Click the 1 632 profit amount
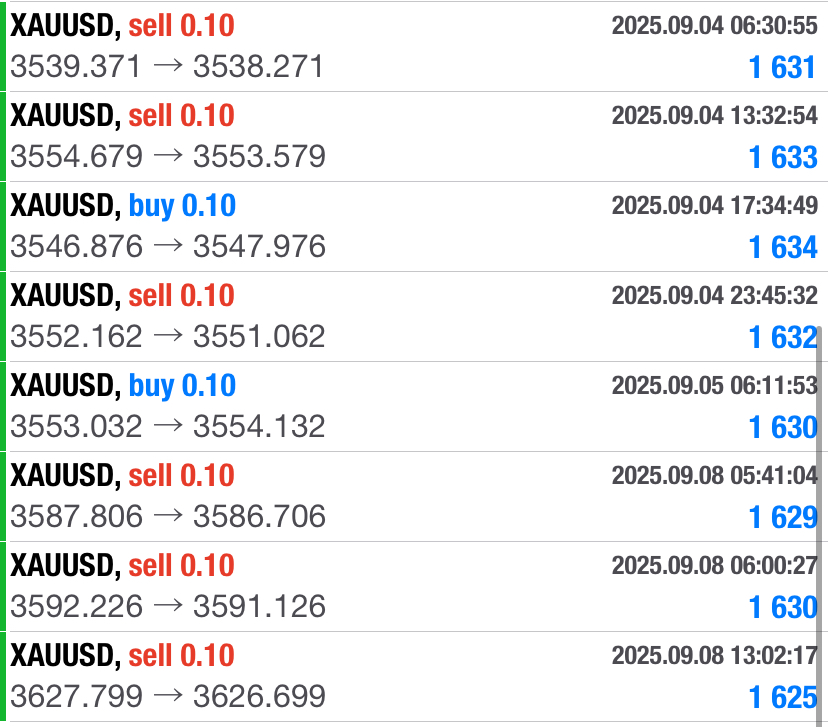 click(x=782, y=337)
